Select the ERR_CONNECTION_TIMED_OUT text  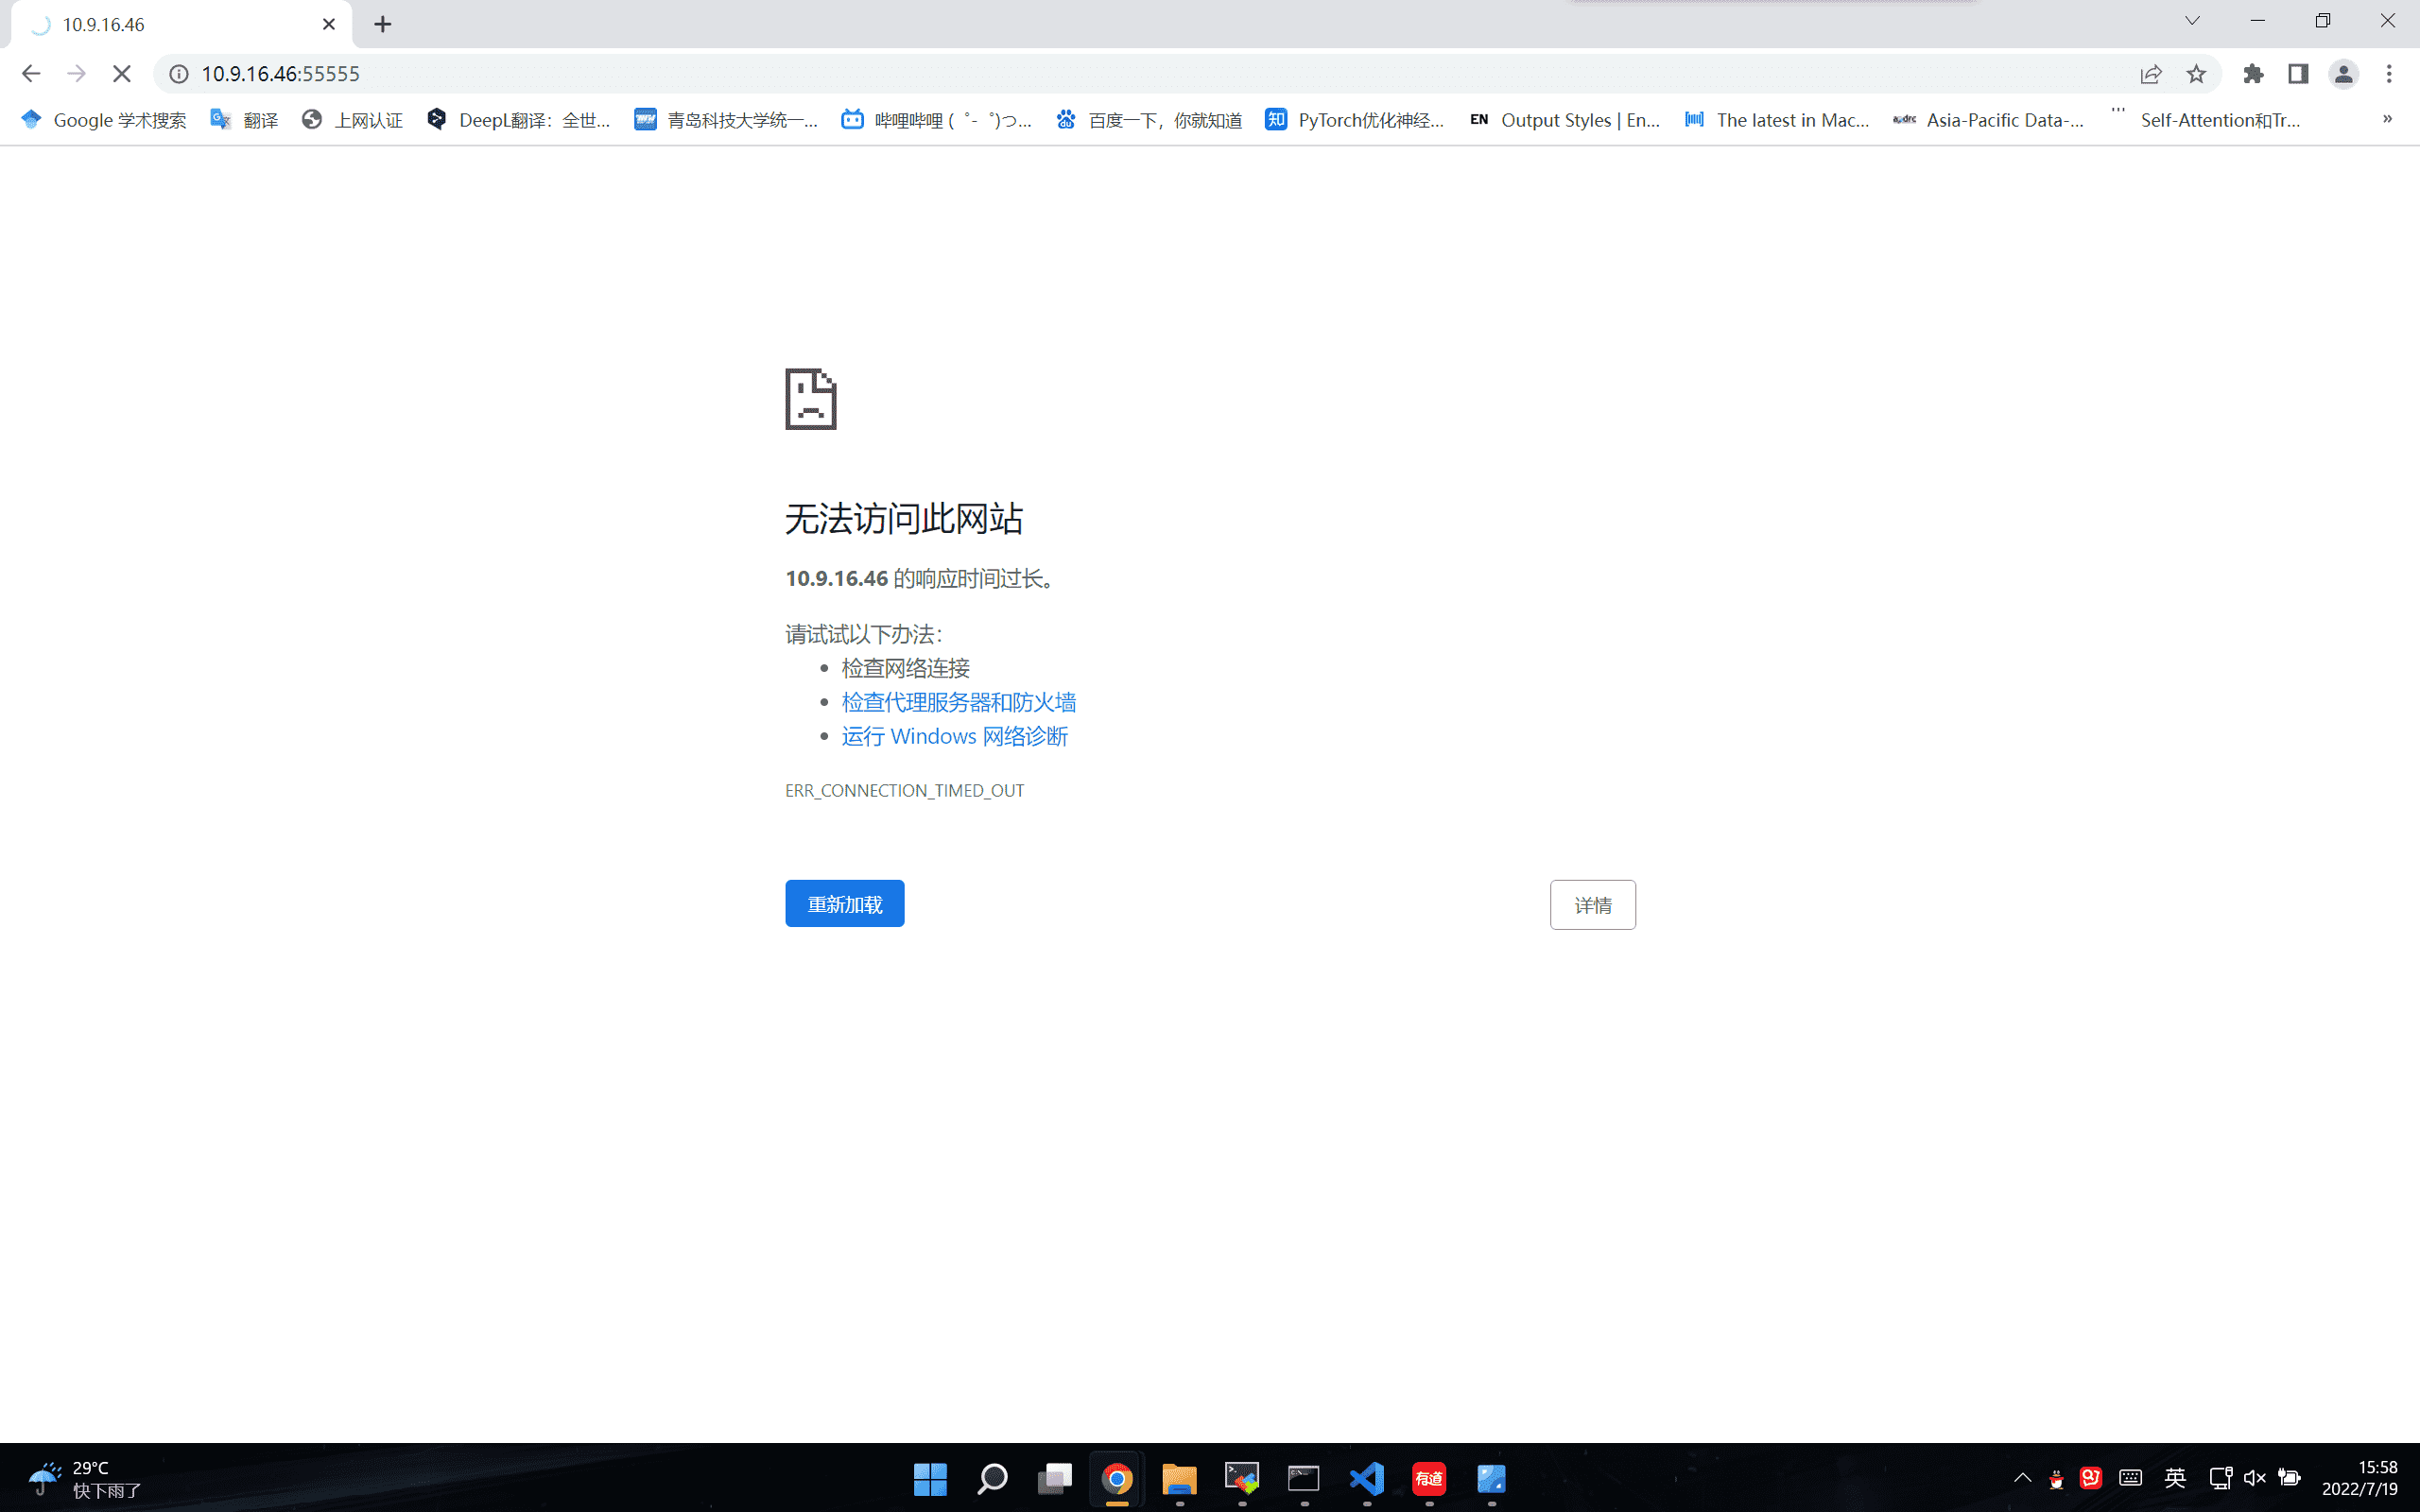pyautogui.click(x=904, y=791)
